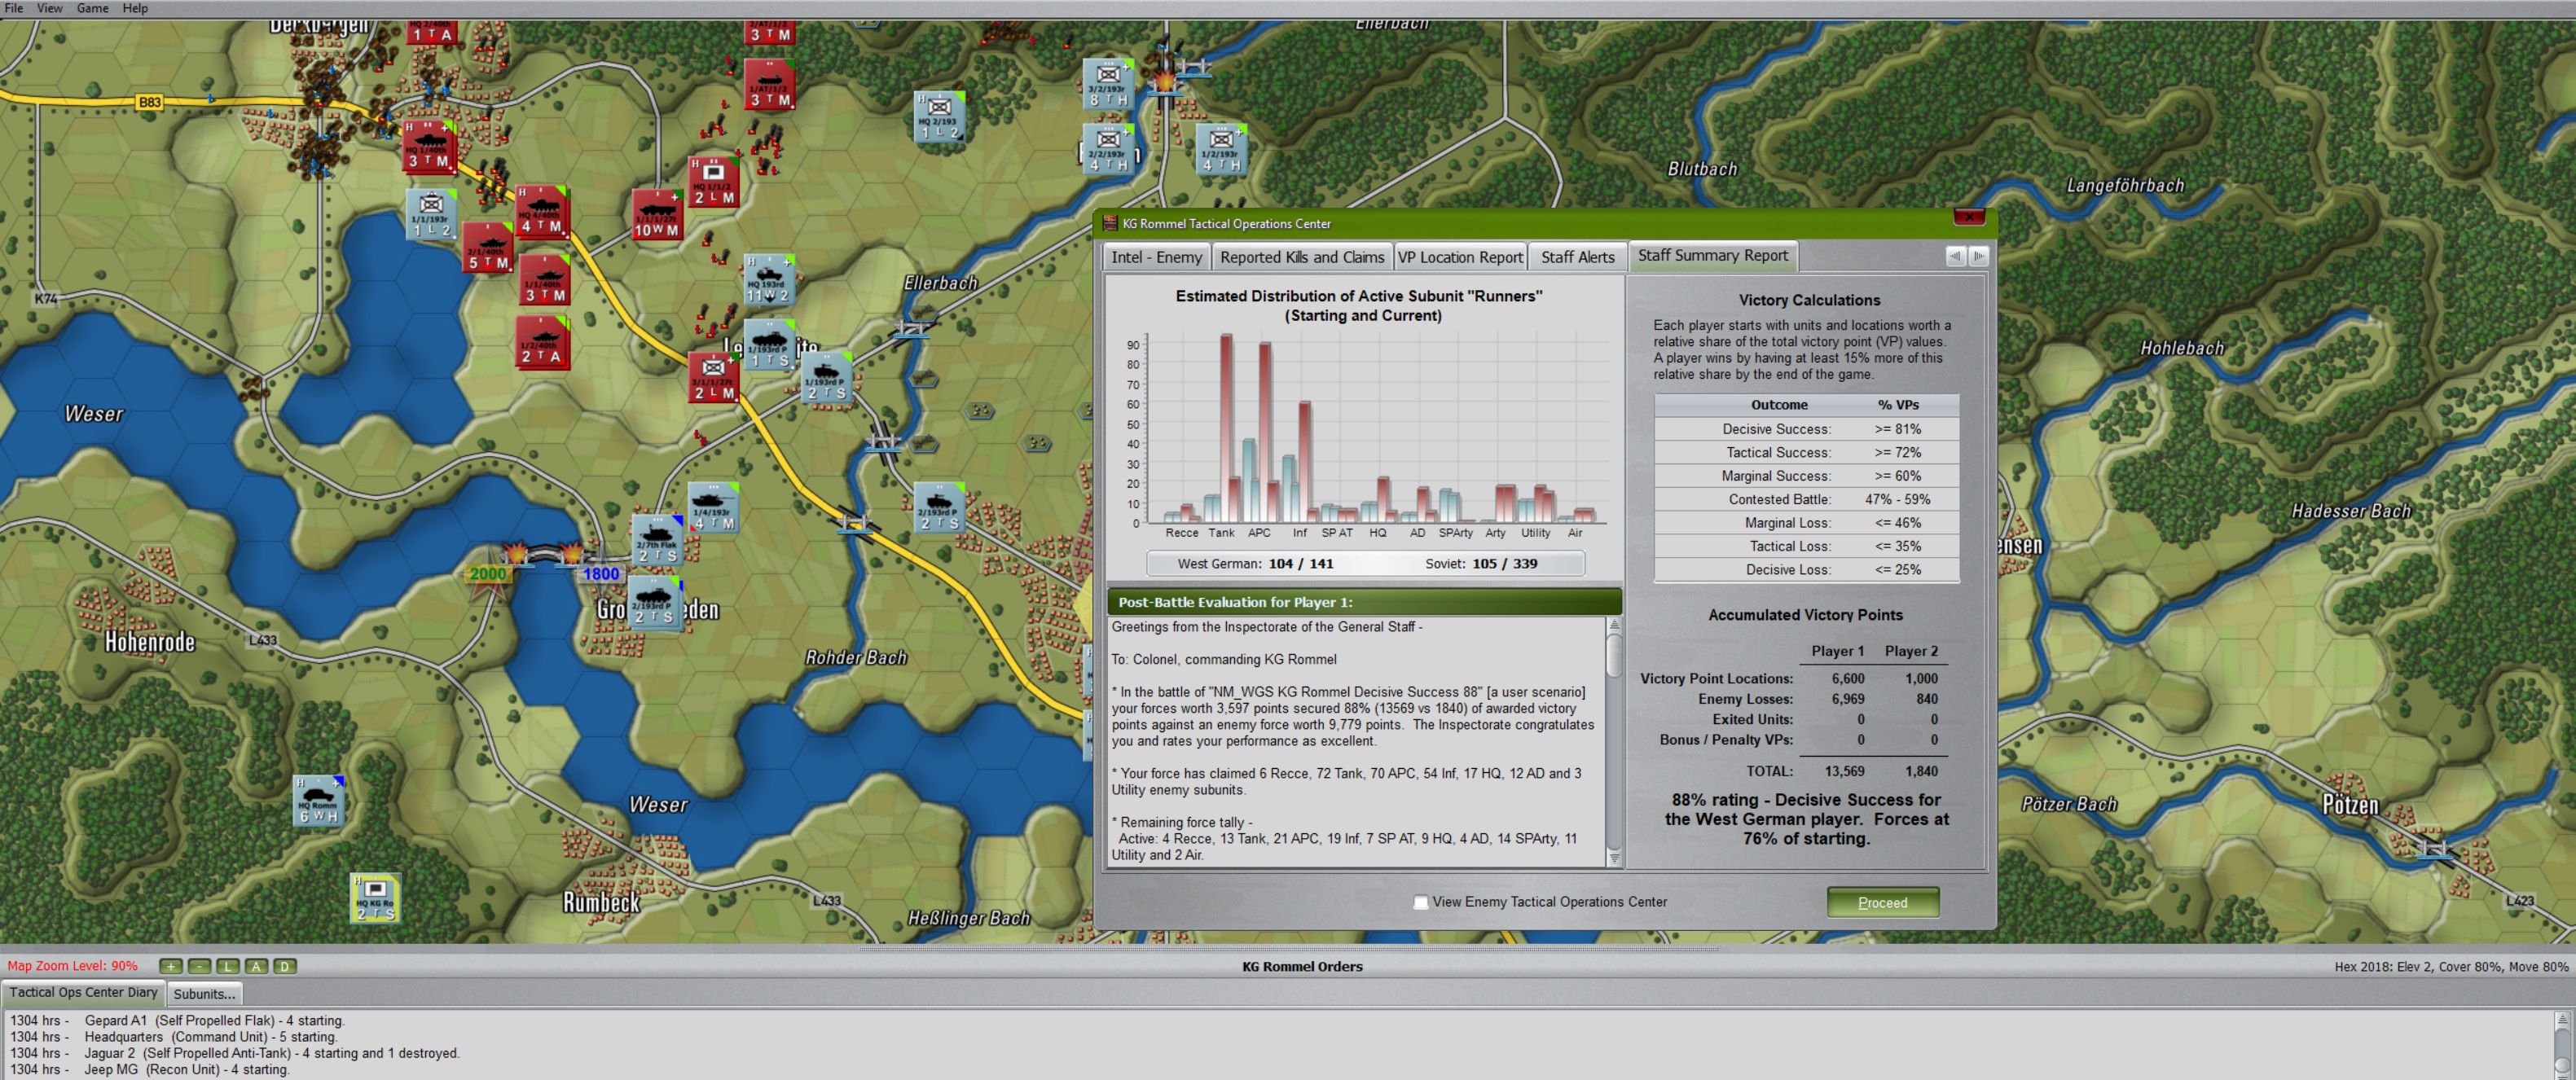Open the Game menu
2576x1080 pixels.
tap(91, 8)
